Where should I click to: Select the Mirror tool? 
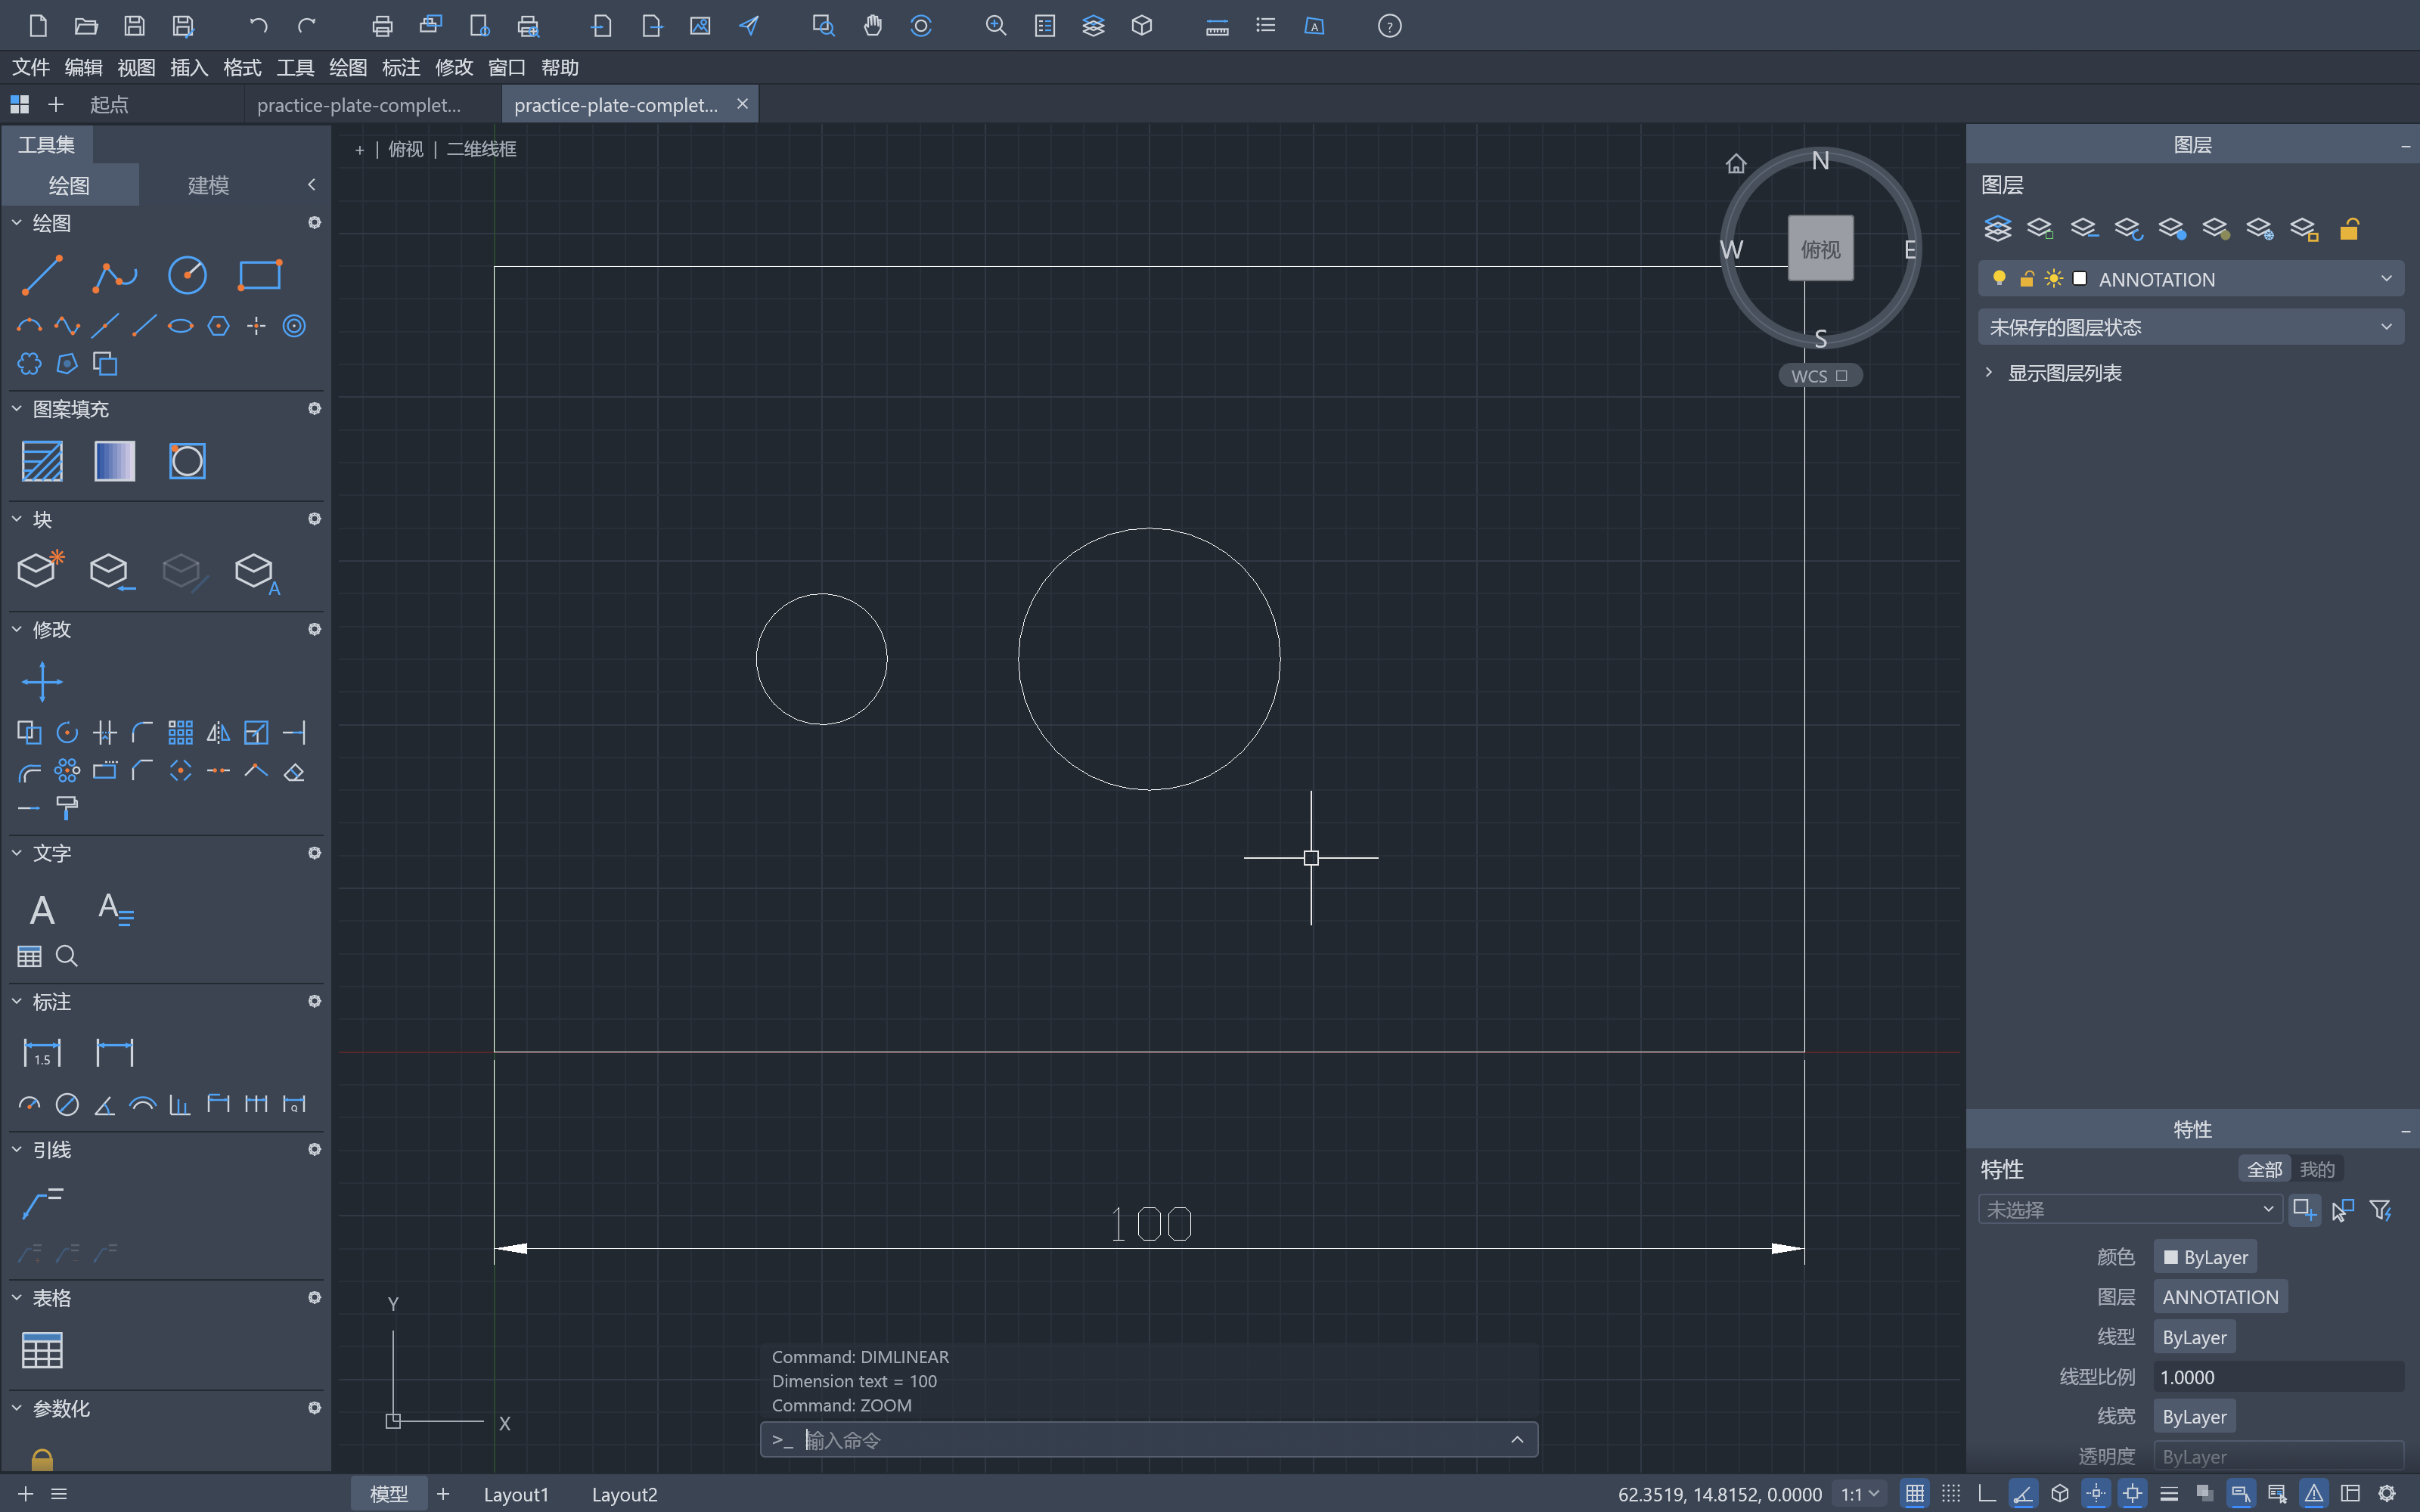pyautogui.click(x=218, y=733)
